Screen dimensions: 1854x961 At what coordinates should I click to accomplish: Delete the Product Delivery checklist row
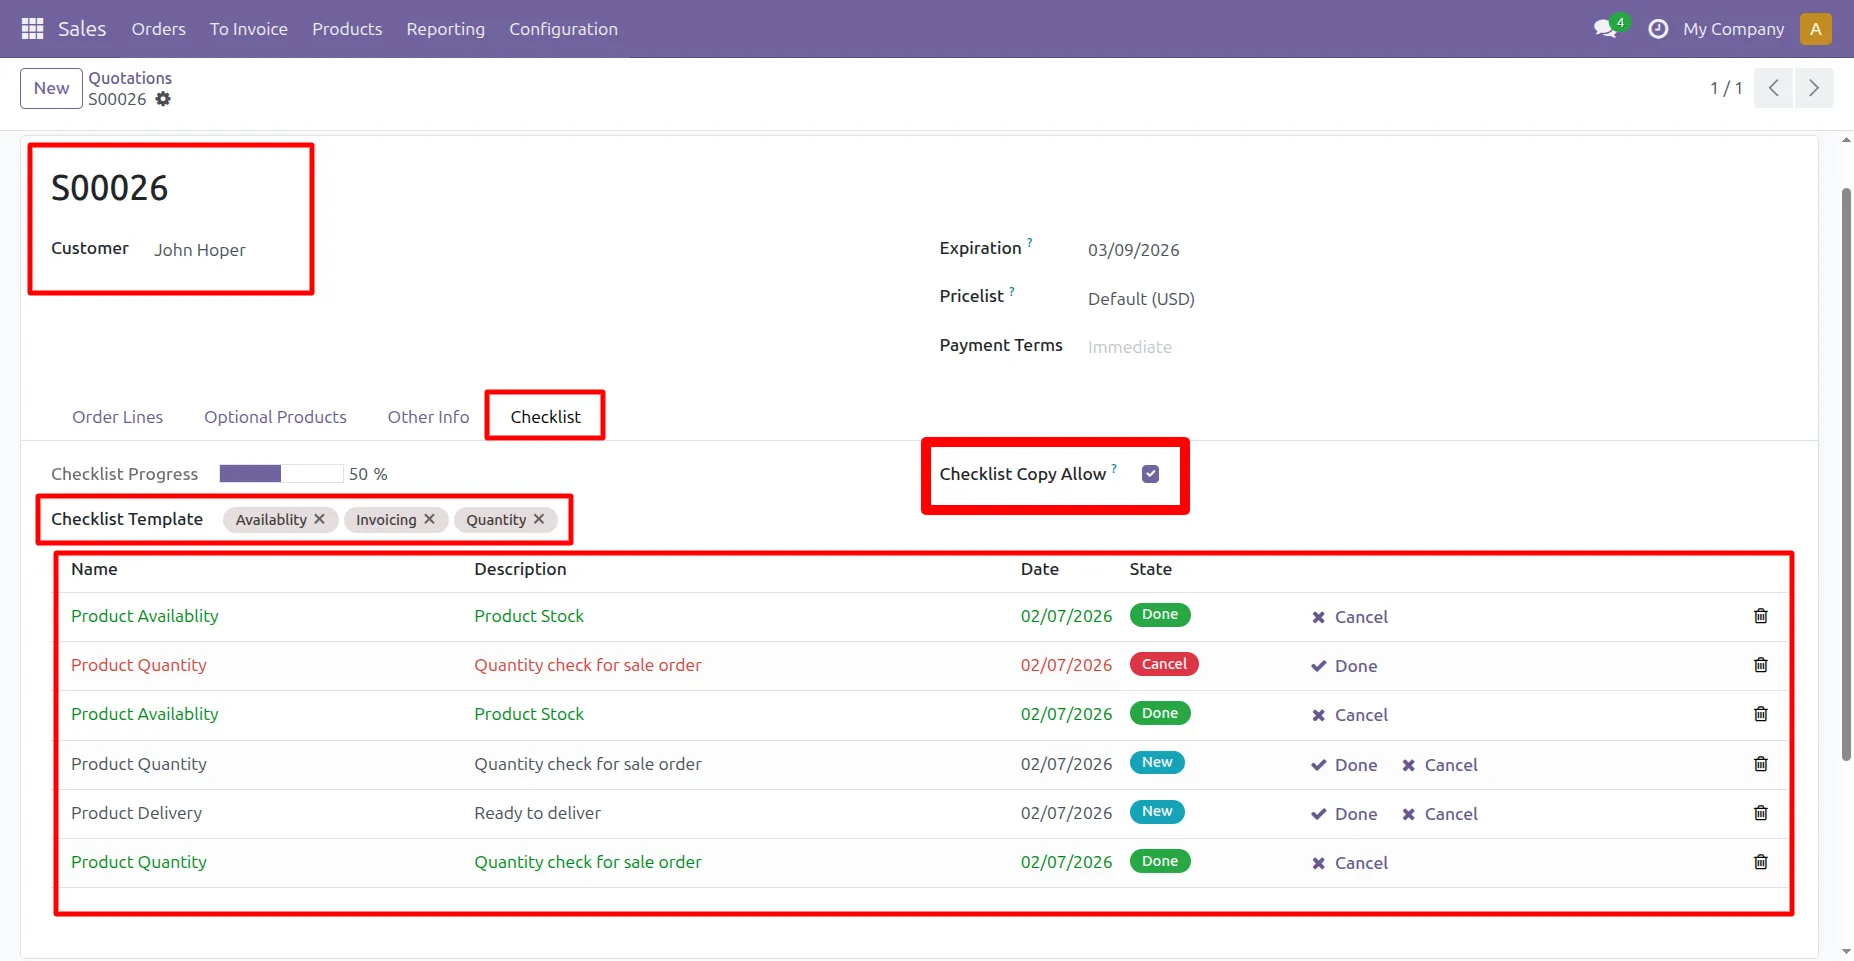tap(1760, 813)
